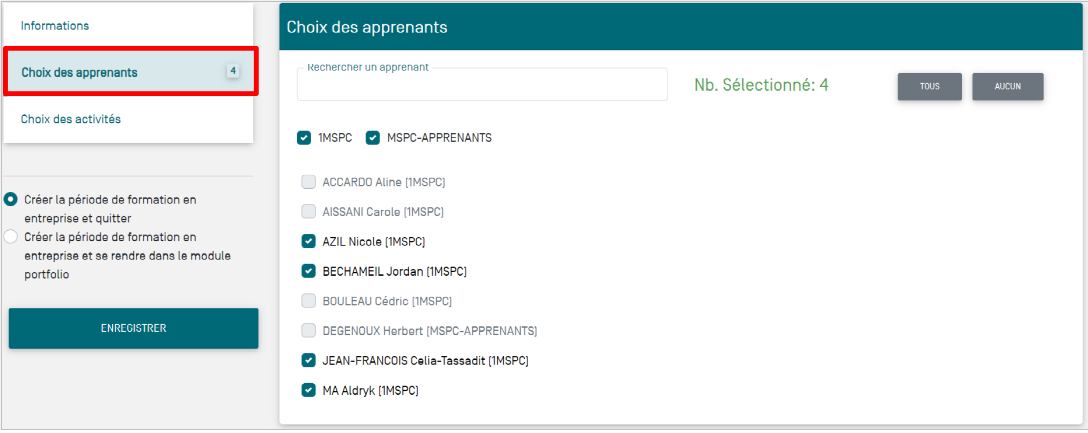
Task: Click the selected-count badge showing 4
Action: [x=233, y=71]
